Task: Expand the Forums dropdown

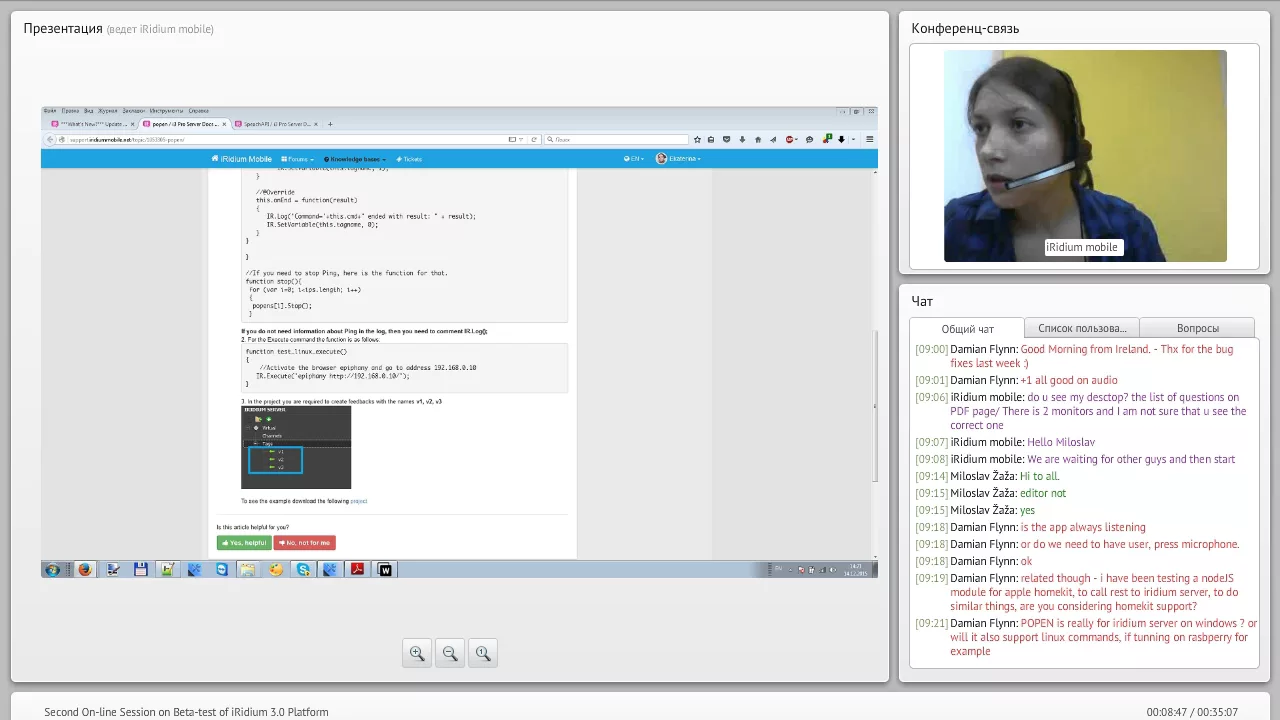Action: 298,159
